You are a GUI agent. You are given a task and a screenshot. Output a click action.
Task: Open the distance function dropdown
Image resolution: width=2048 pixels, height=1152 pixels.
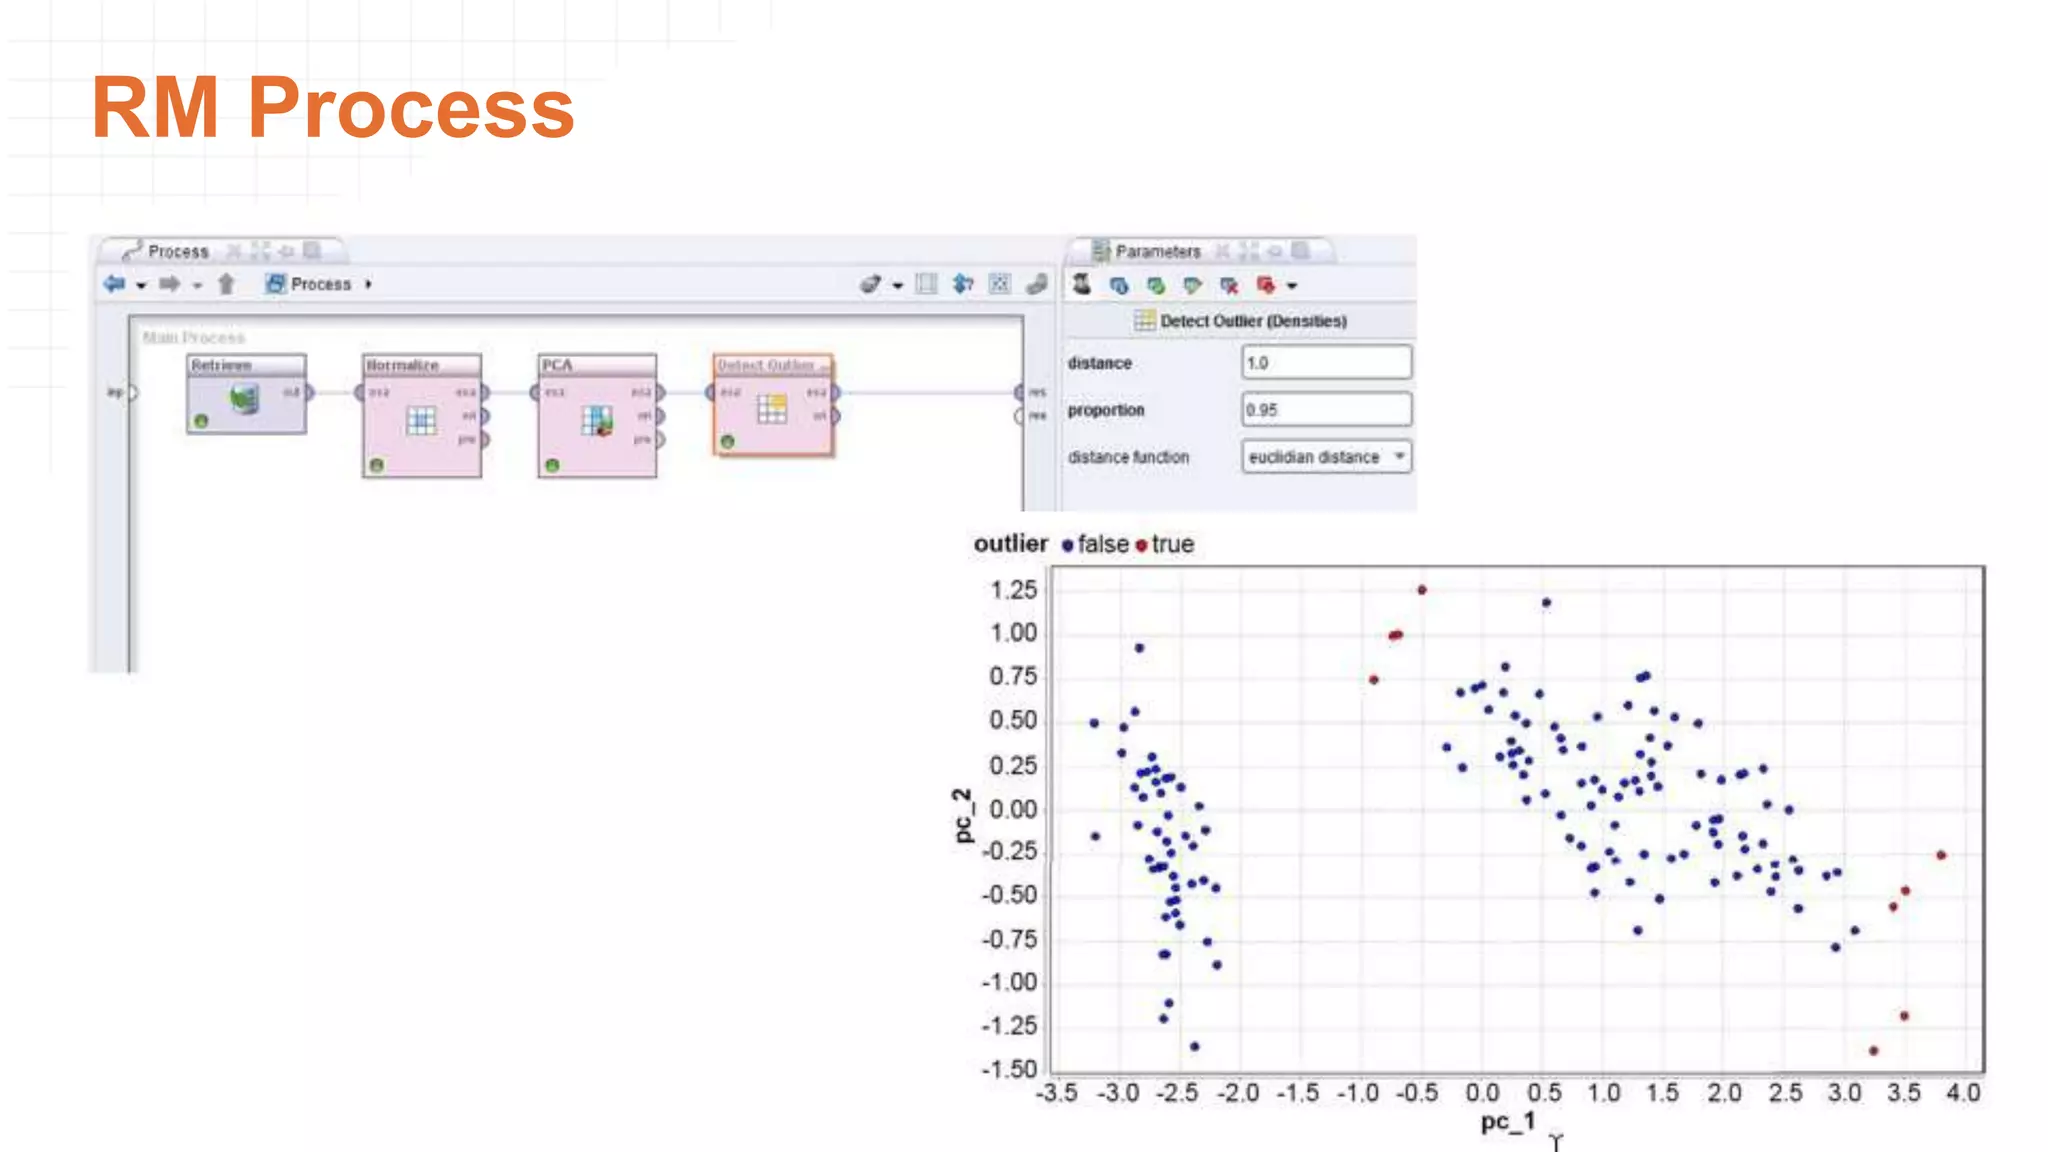[x=1326, y=457]
